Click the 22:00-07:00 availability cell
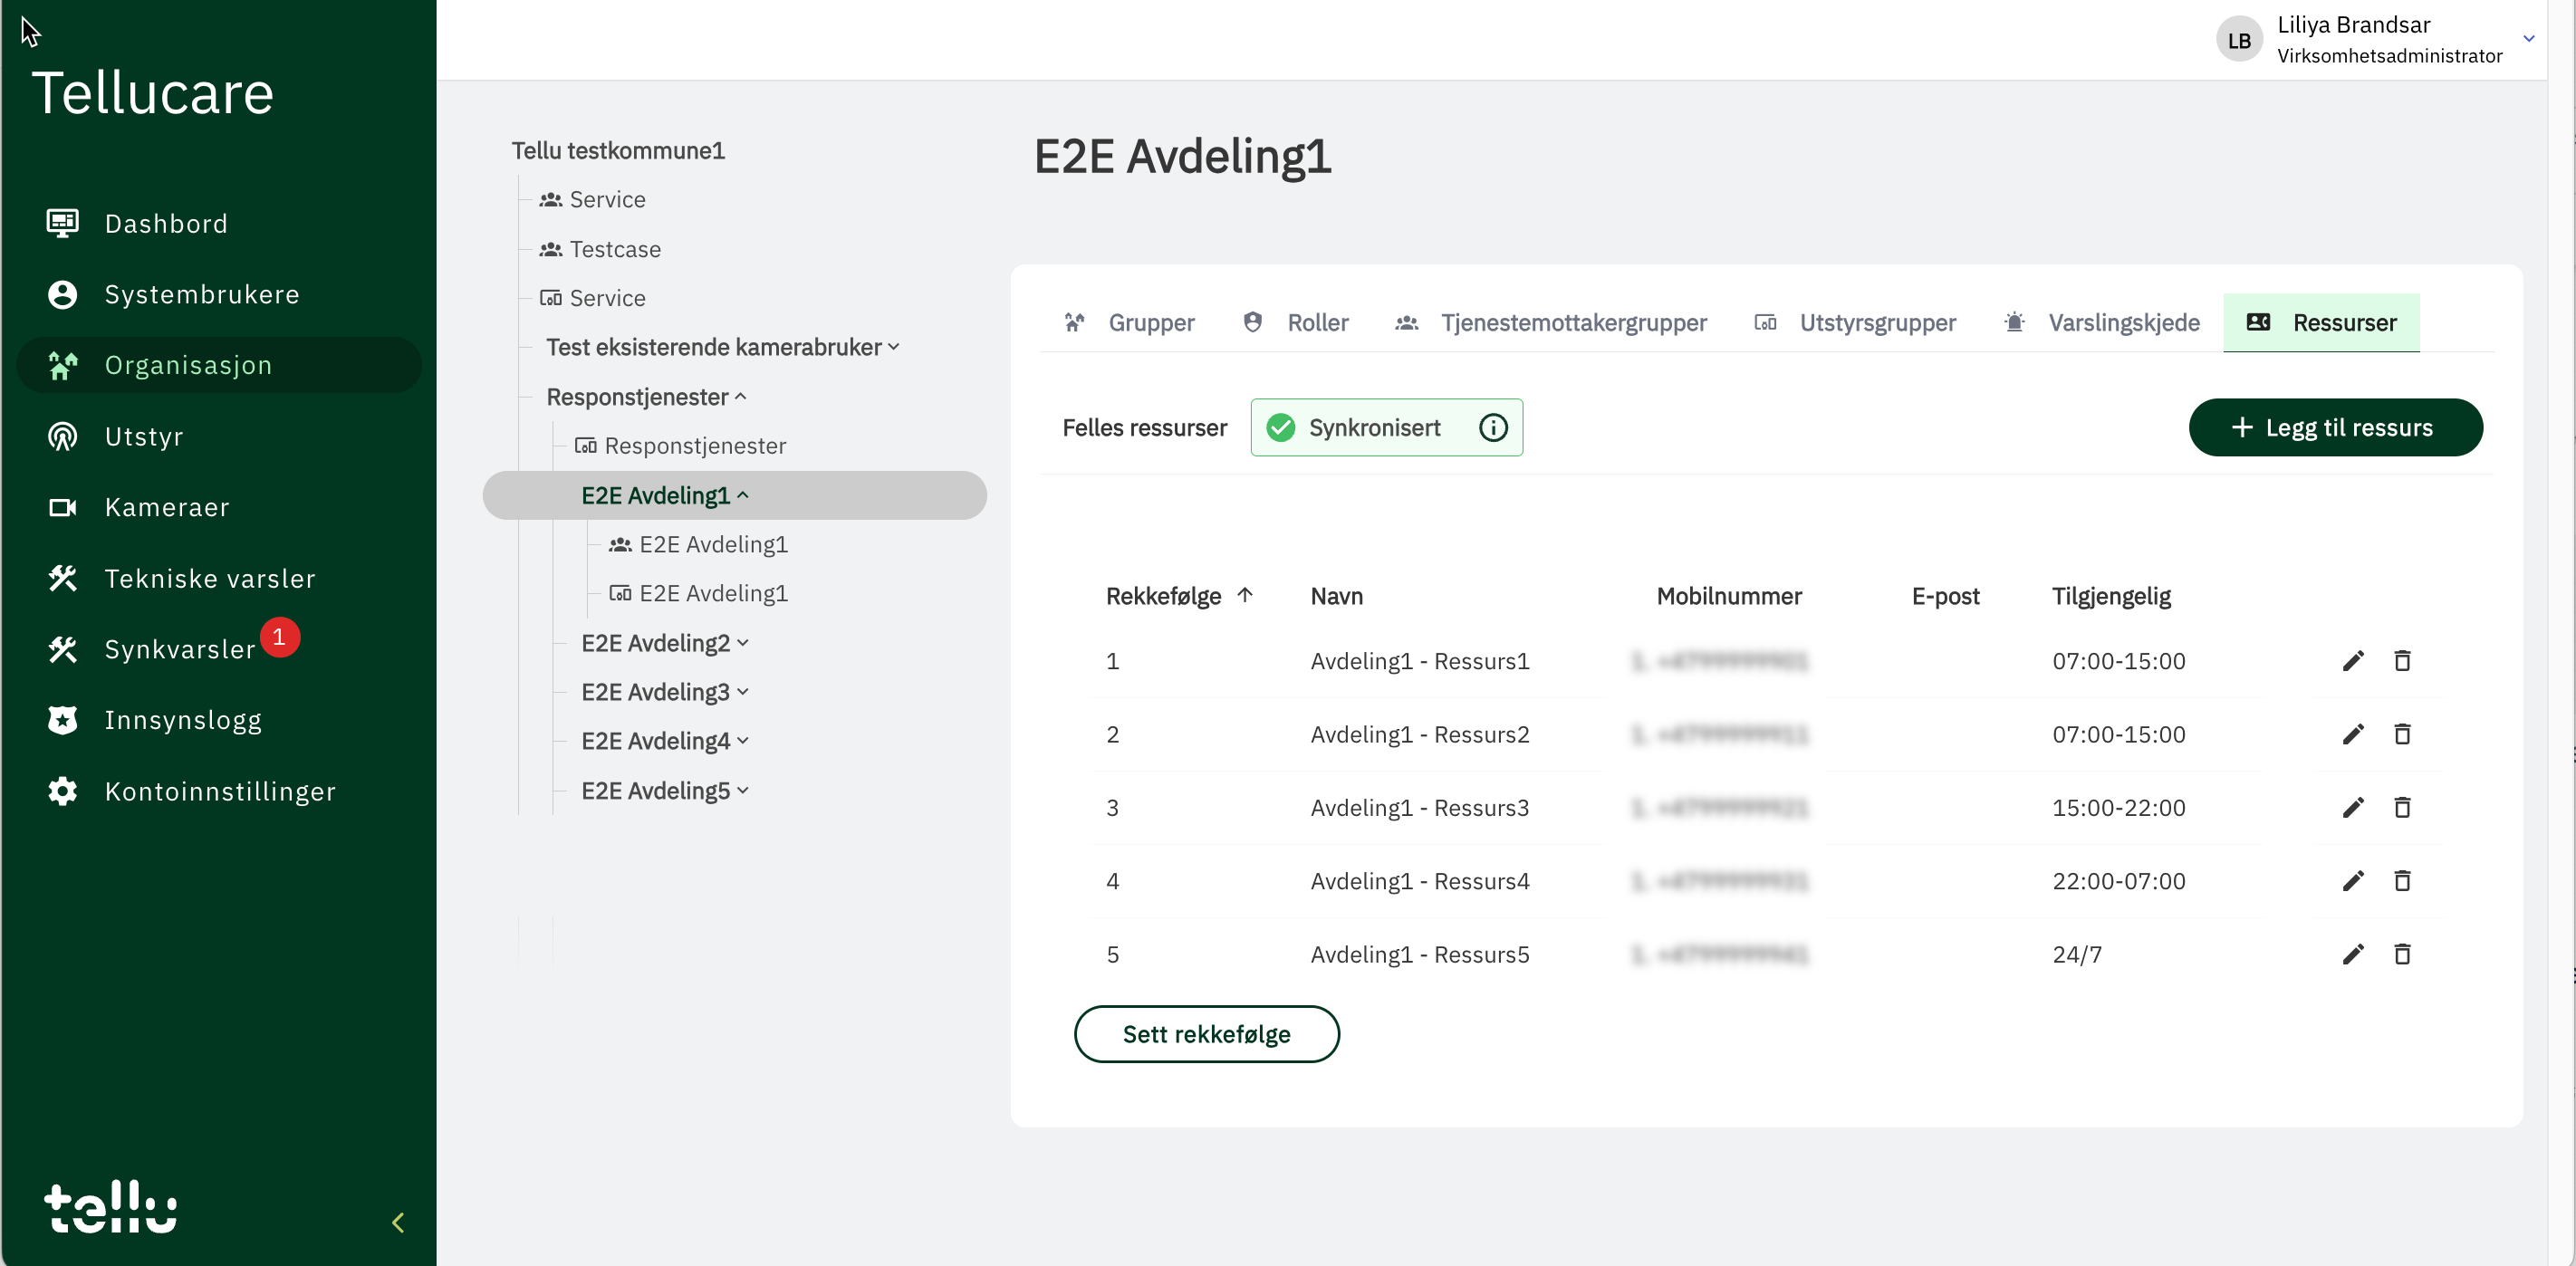 click(2118, 881)
